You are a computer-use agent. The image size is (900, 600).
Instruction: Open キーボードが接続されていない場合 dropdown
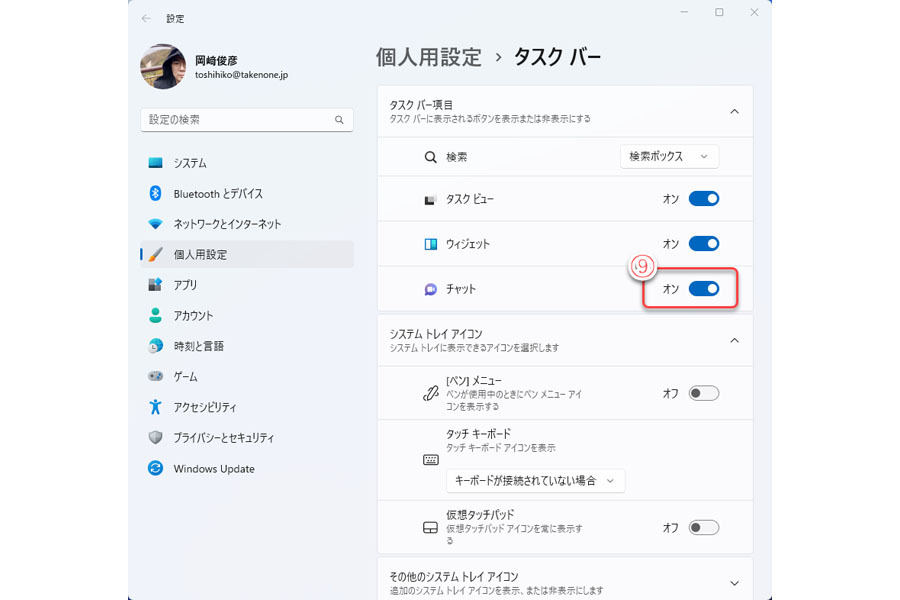(536, 481)
